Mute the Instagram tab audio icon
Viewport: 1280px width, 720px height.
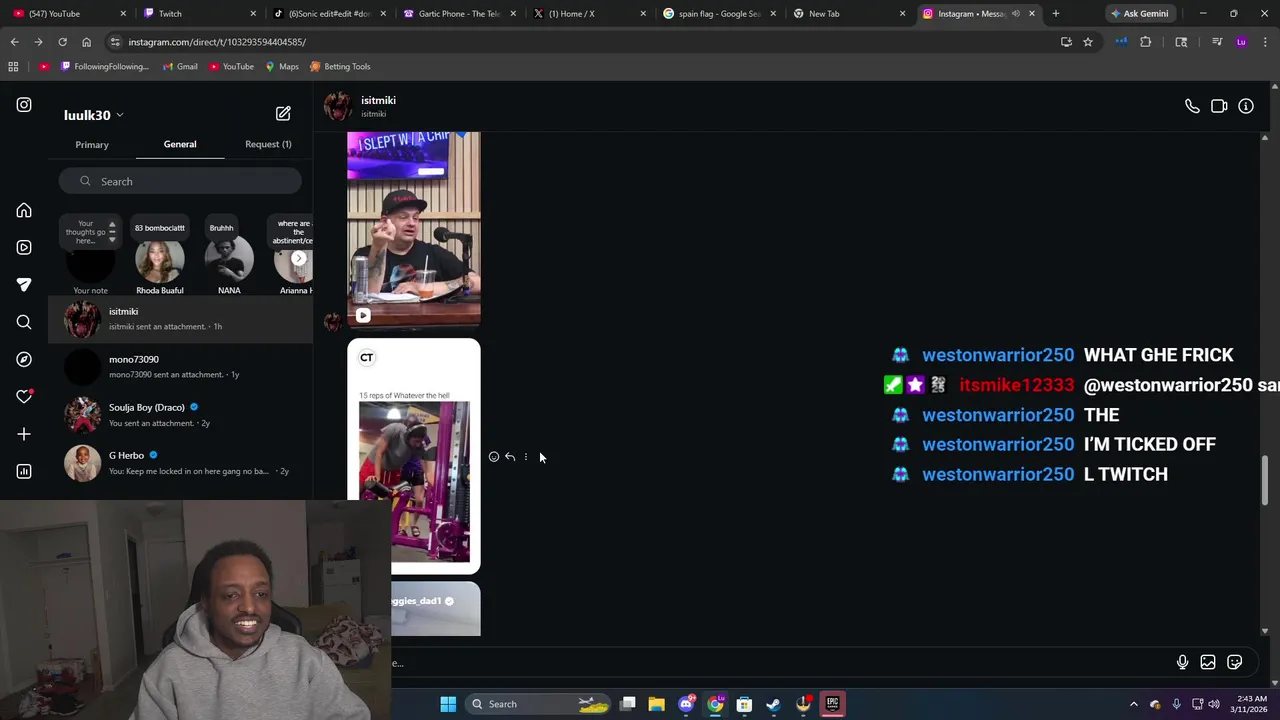1016,14
